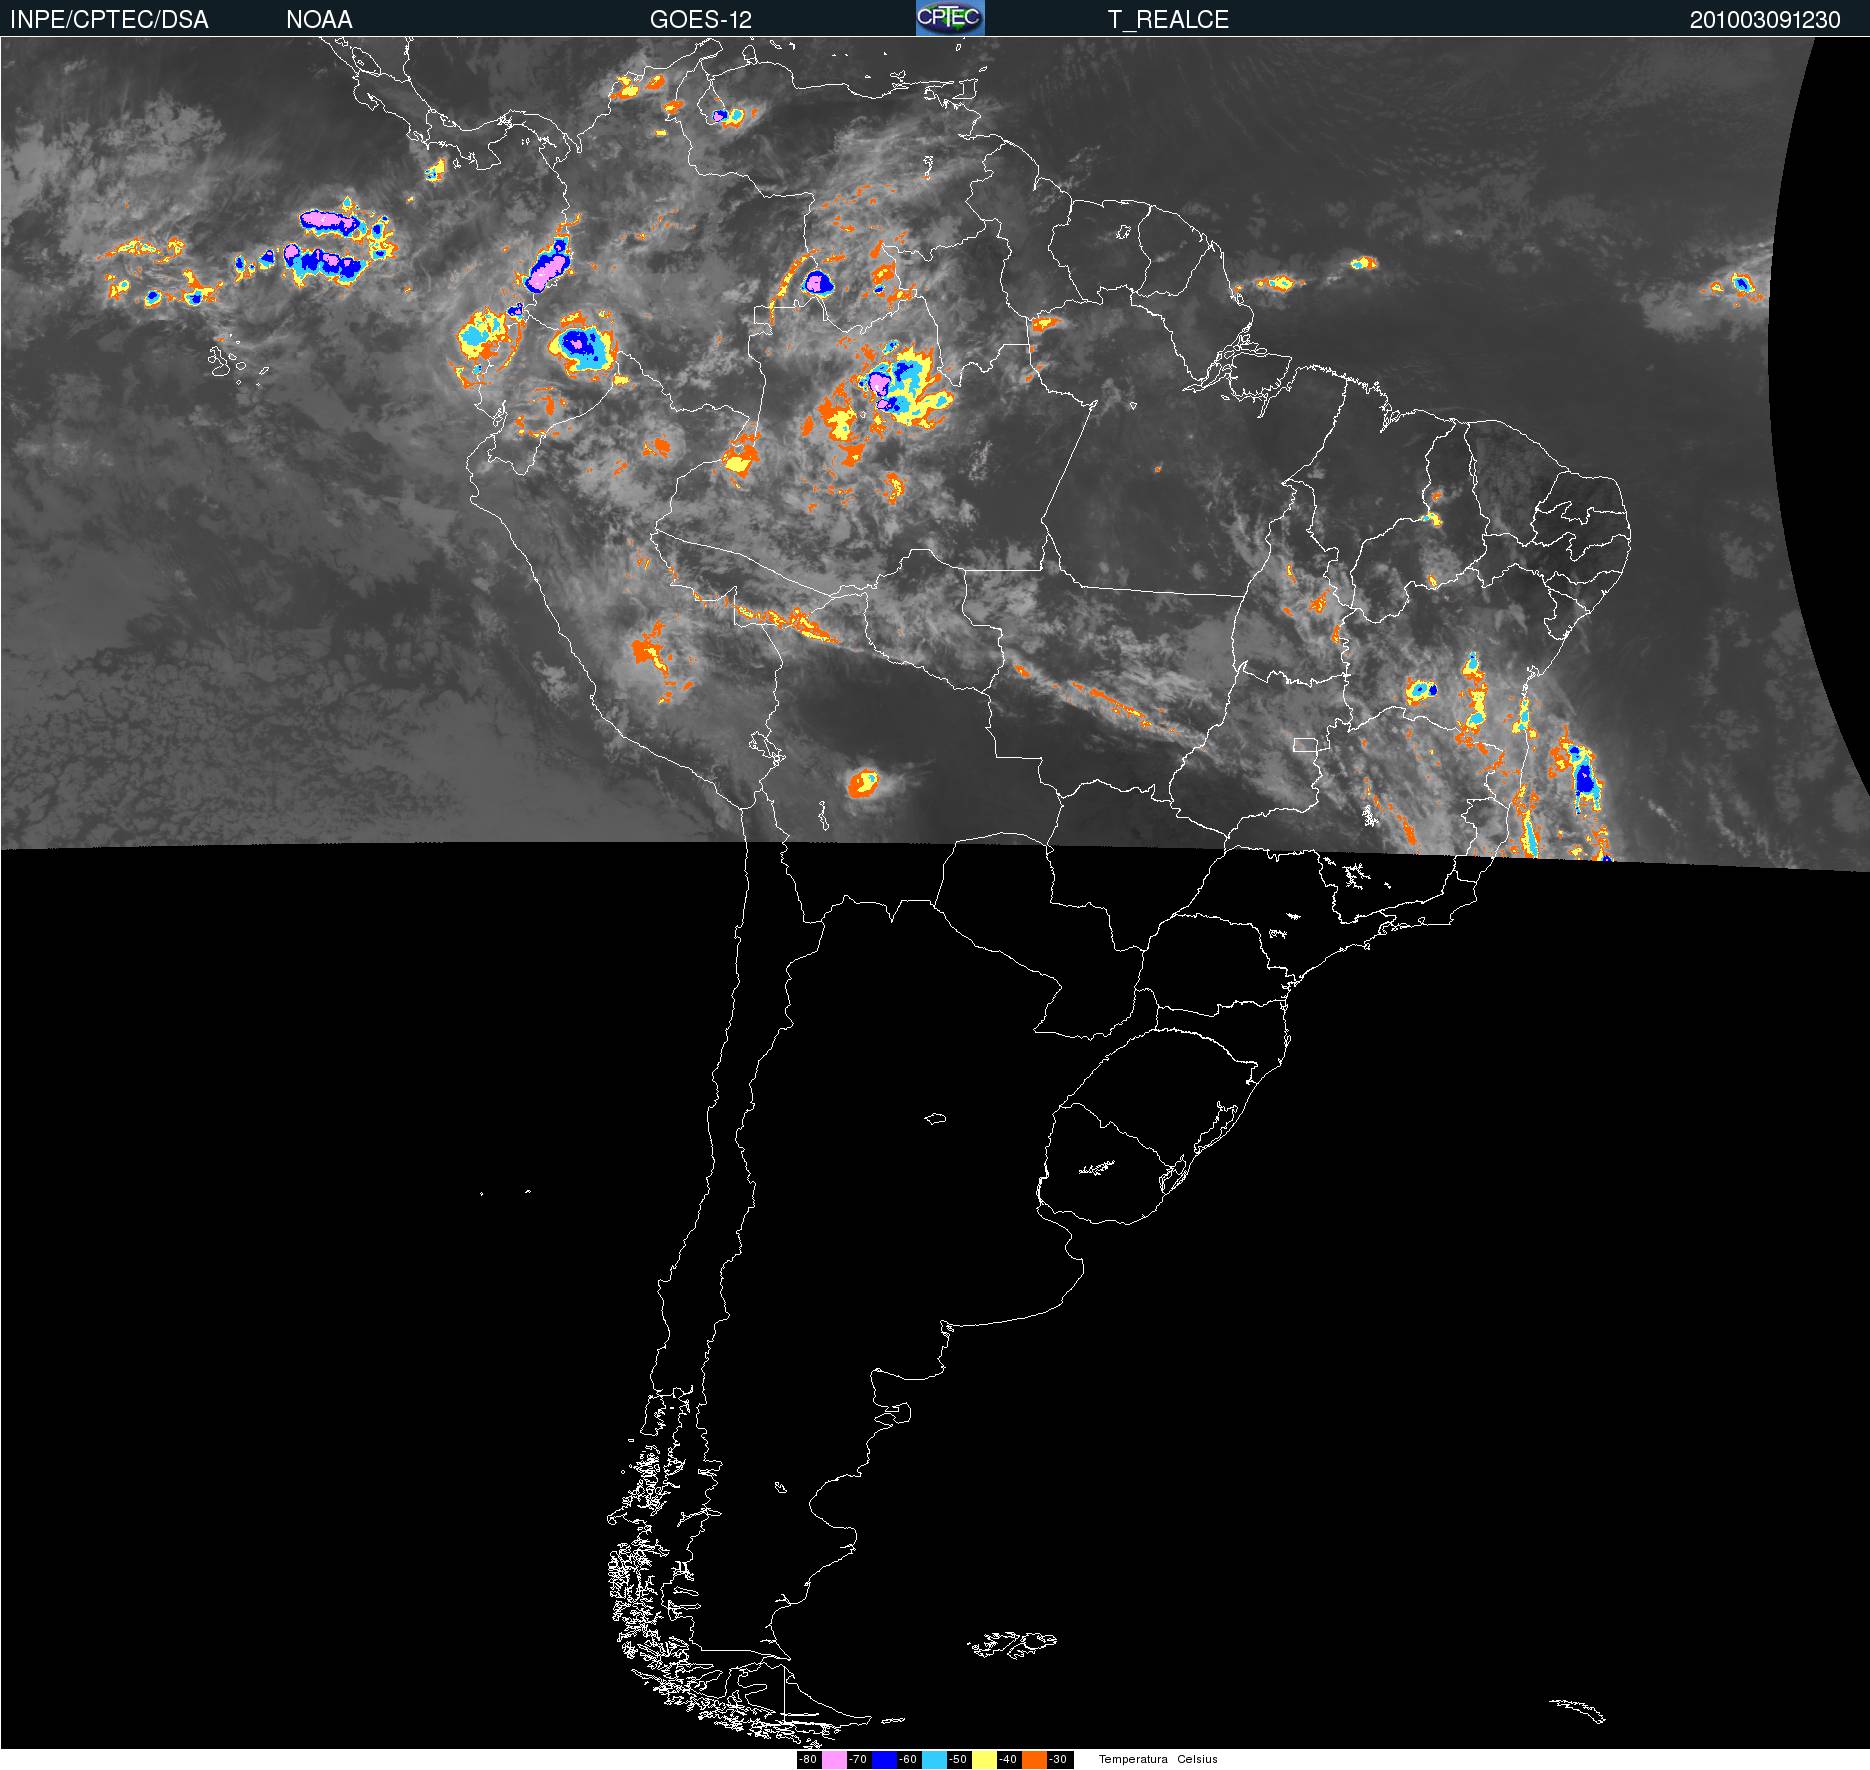Click the dark blue legend color swatch
Viewport: 1870px width, 1770px height.
(x=884, y=1760)
